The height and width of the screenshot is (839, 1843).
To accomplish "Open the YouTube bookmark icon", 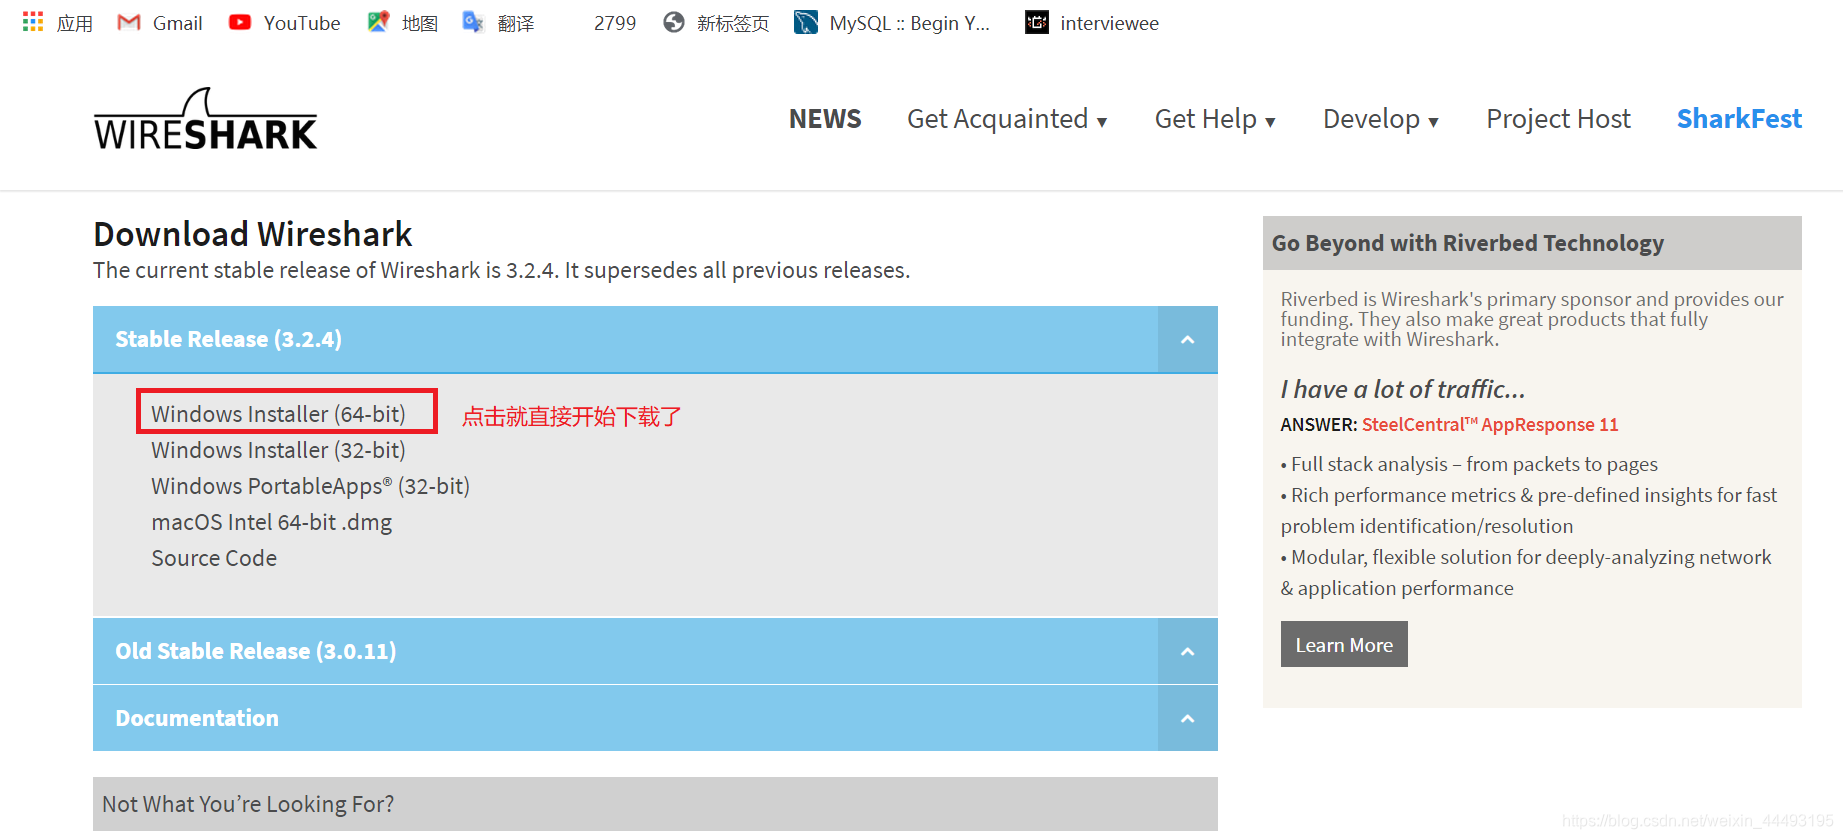I will [x=240, y=22].
